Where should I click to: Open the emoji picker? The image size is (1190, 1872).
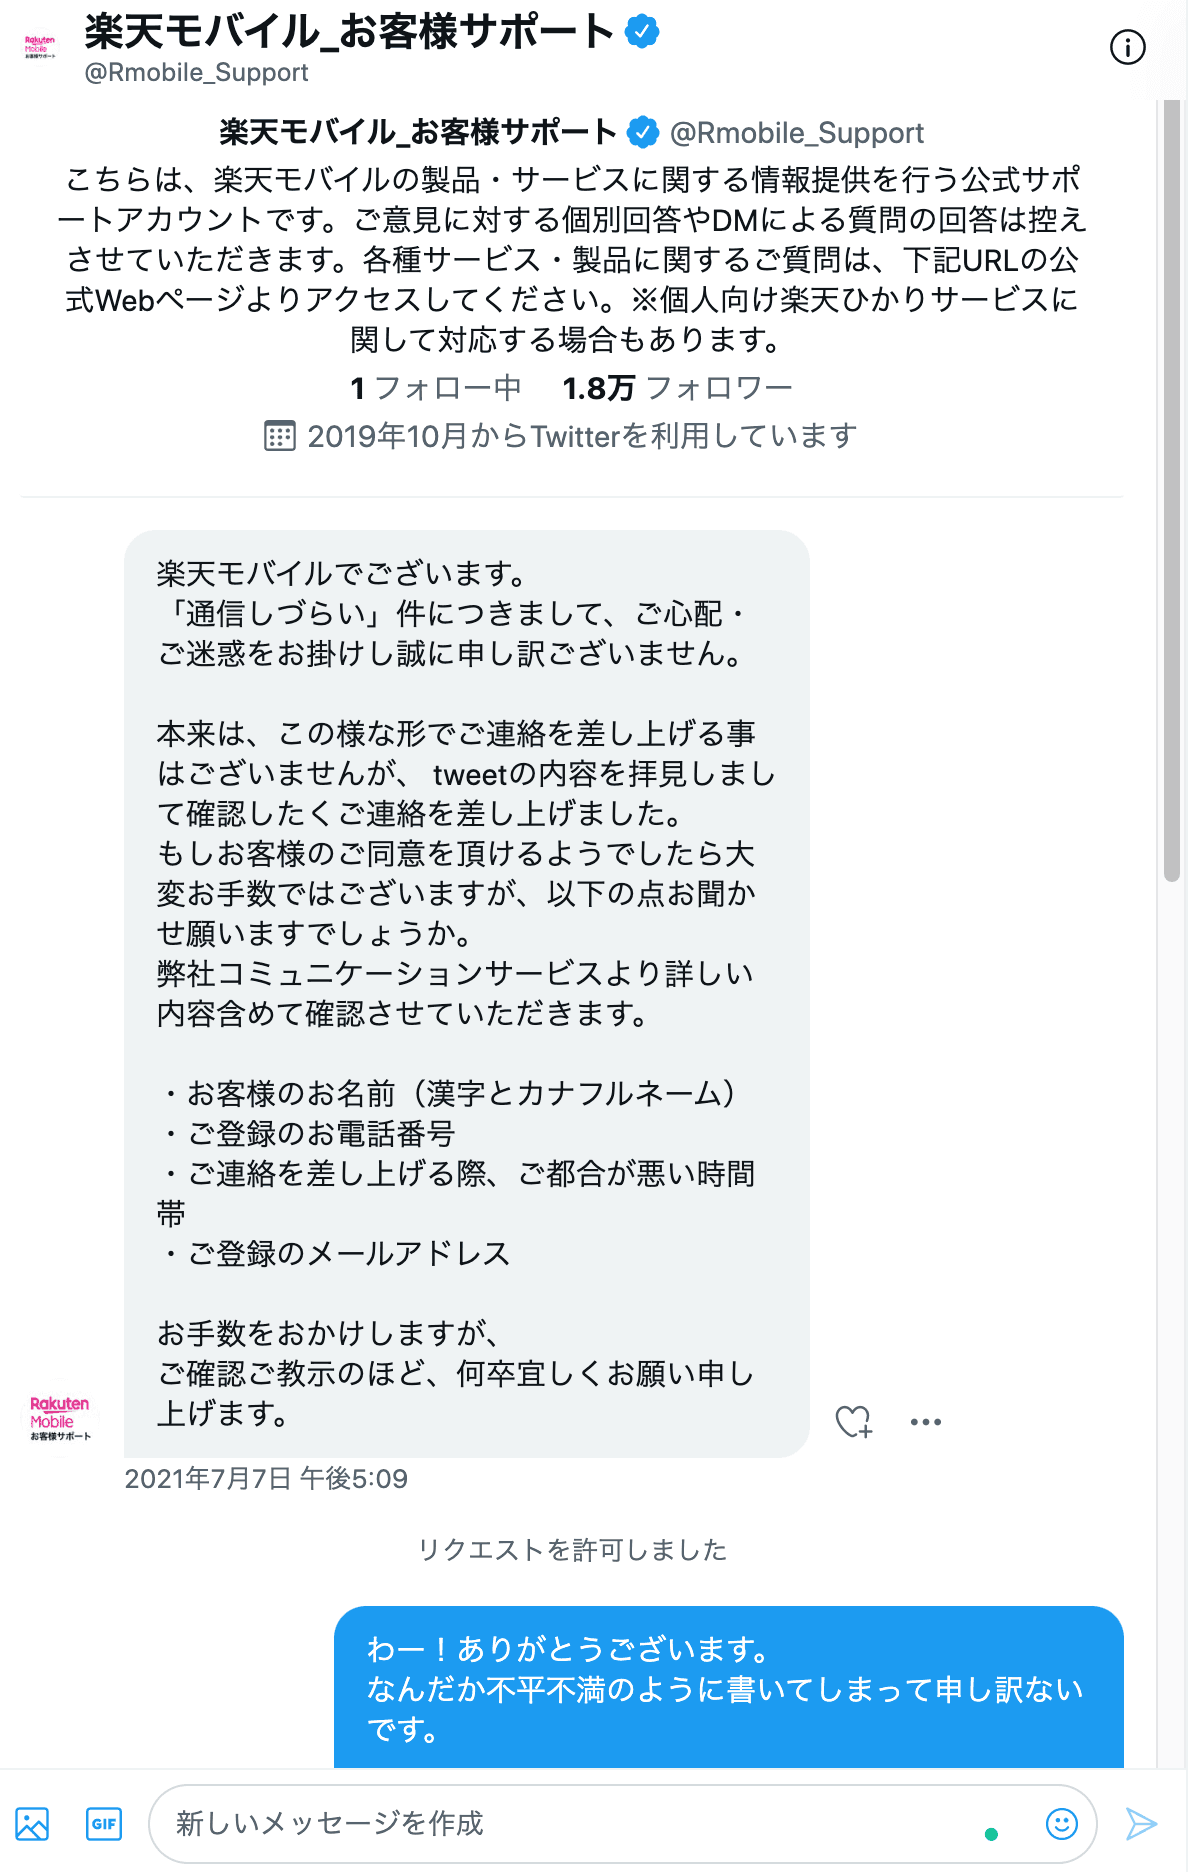click(x=1061, y=1824)
